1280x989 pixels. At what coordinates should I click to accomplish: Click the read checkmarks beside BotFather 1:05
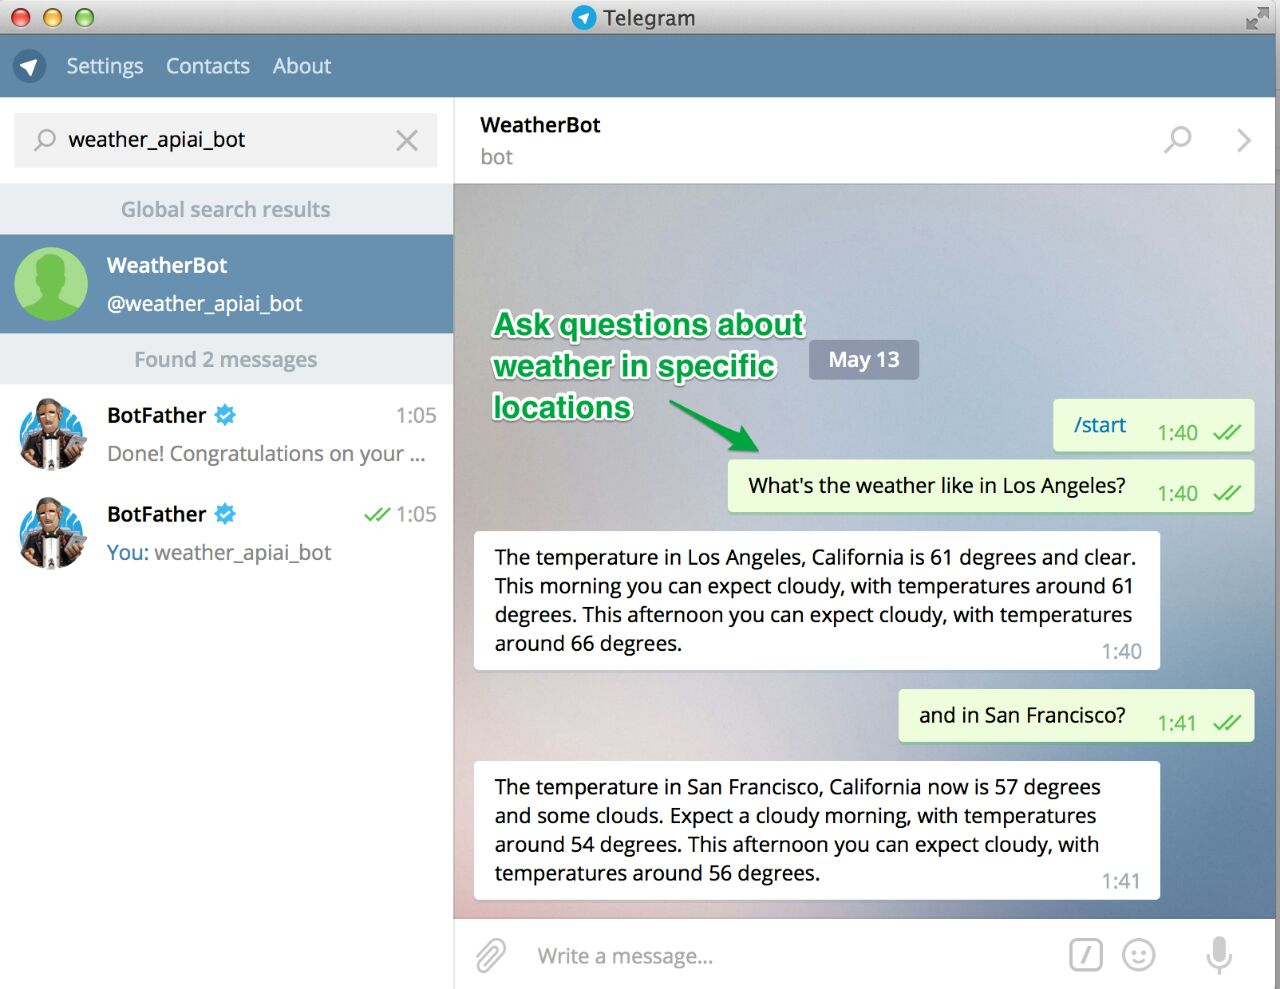point(377,515)
